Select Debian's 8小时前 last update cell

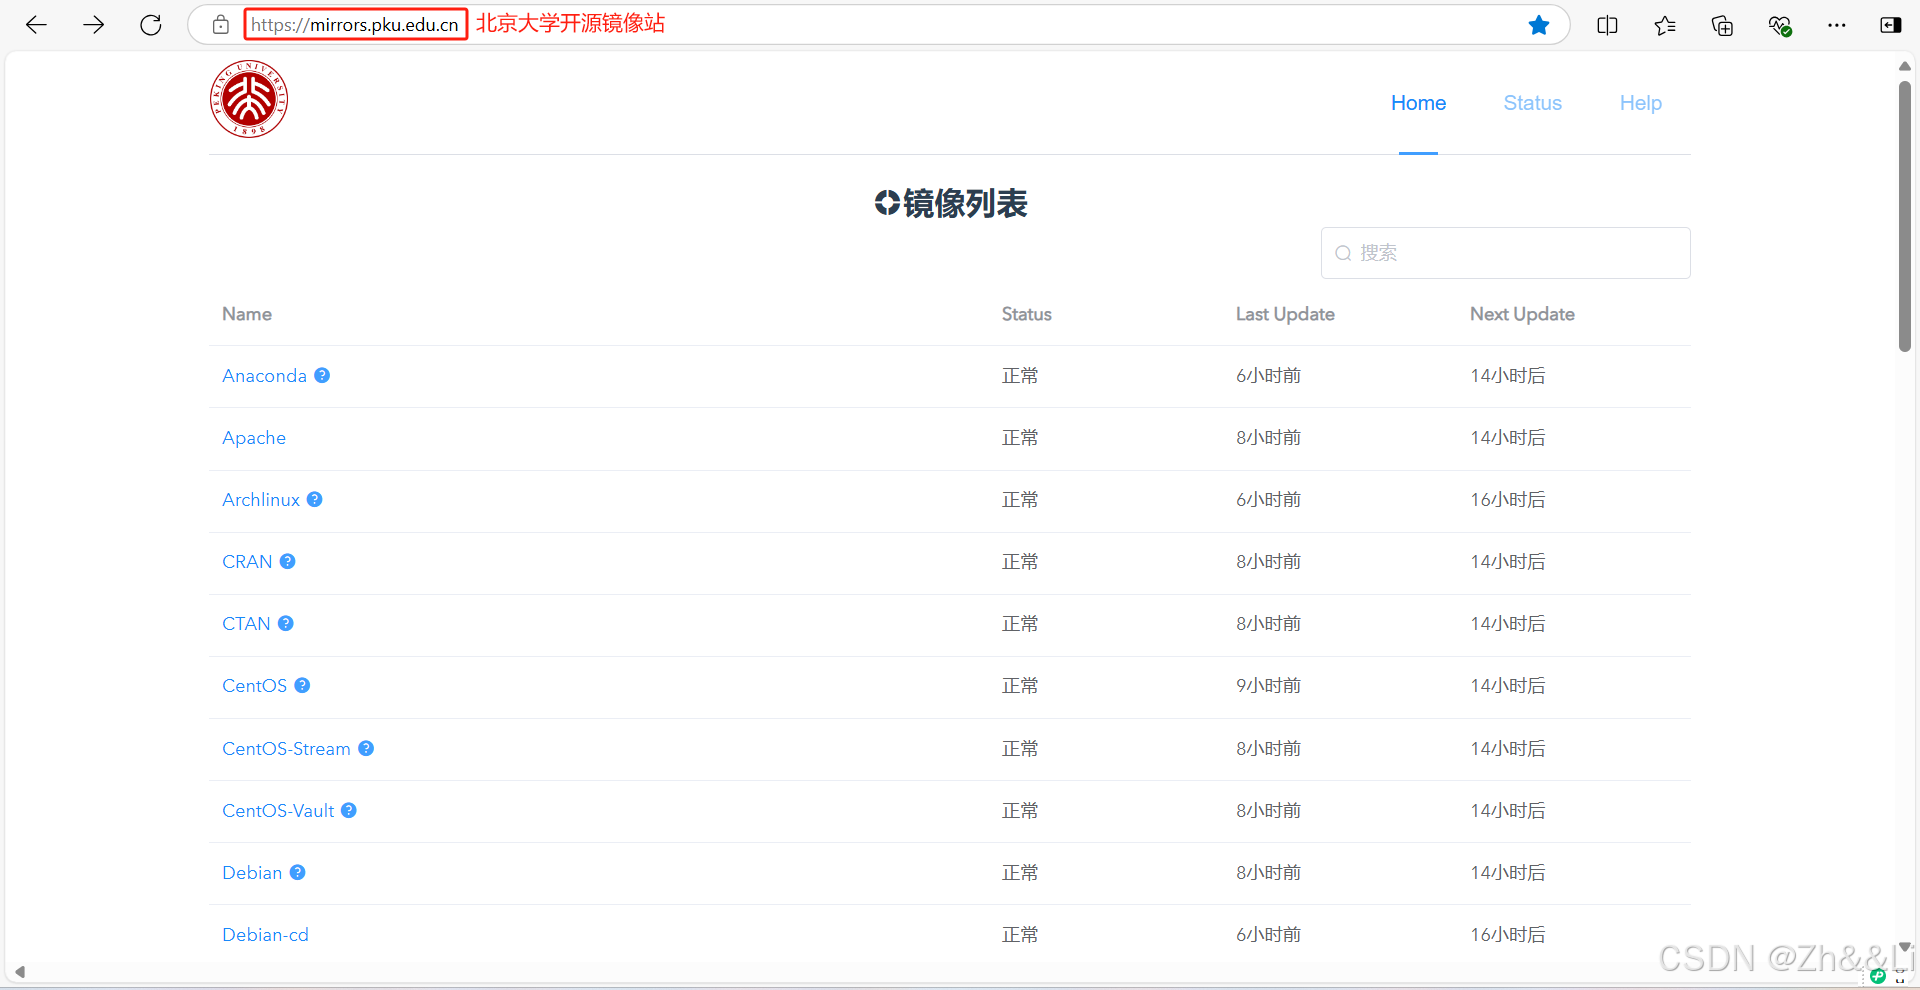pos(1268,873)
